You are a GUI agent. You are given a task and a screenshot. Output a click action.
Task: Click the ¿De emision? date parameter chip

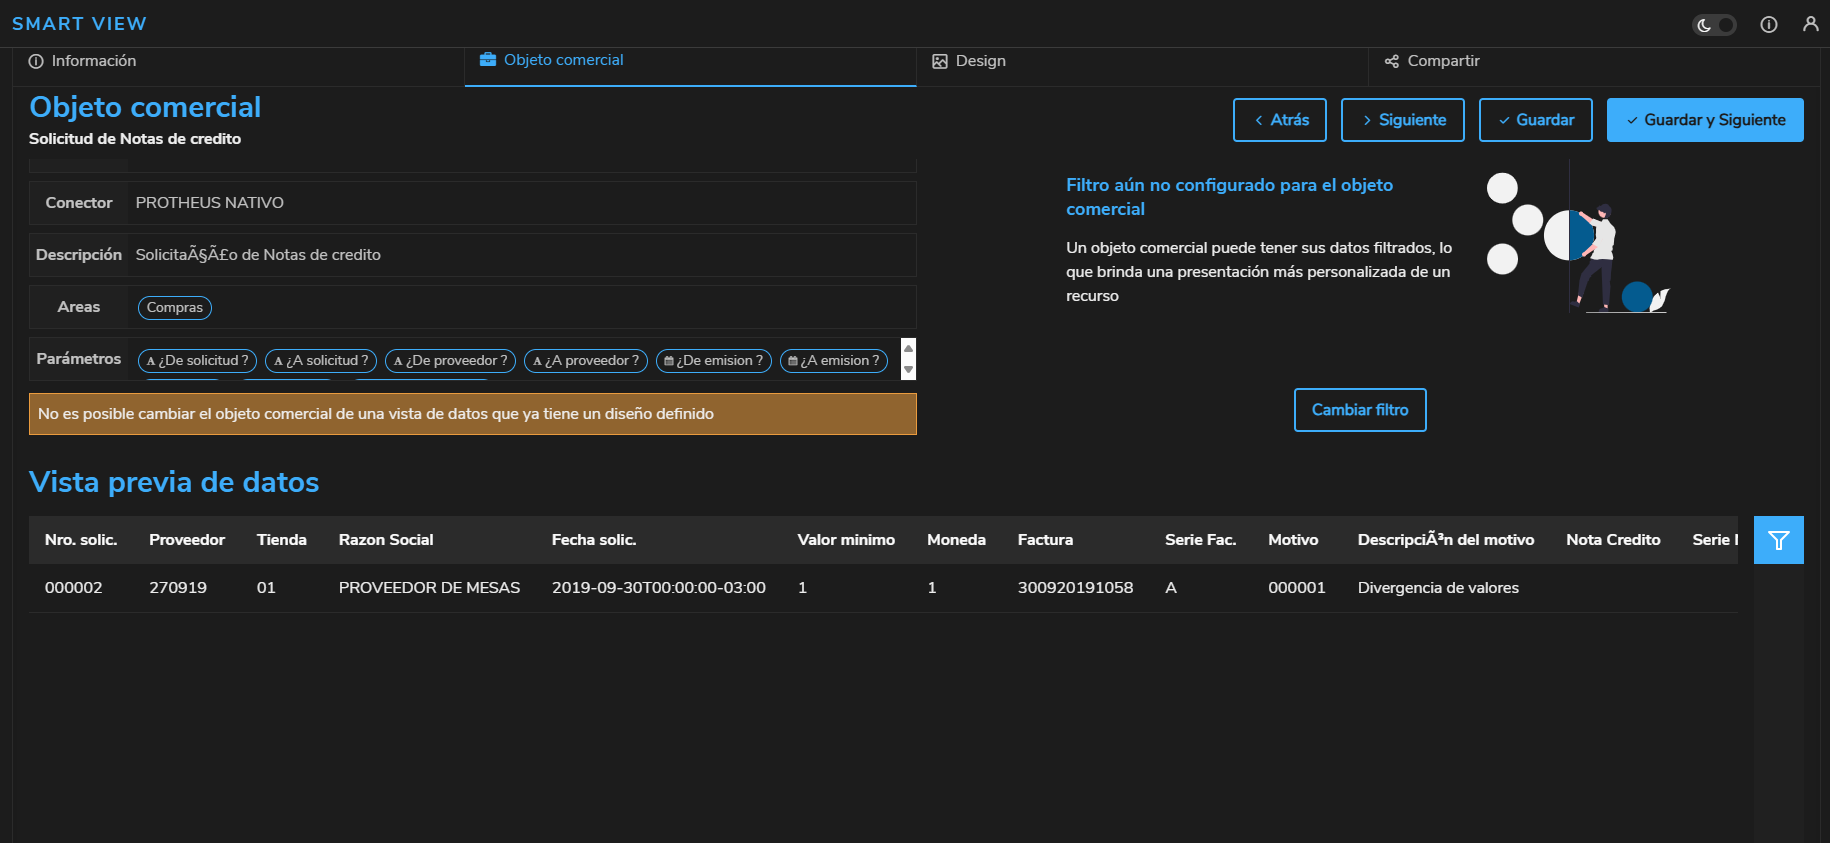tap(714, 361)
